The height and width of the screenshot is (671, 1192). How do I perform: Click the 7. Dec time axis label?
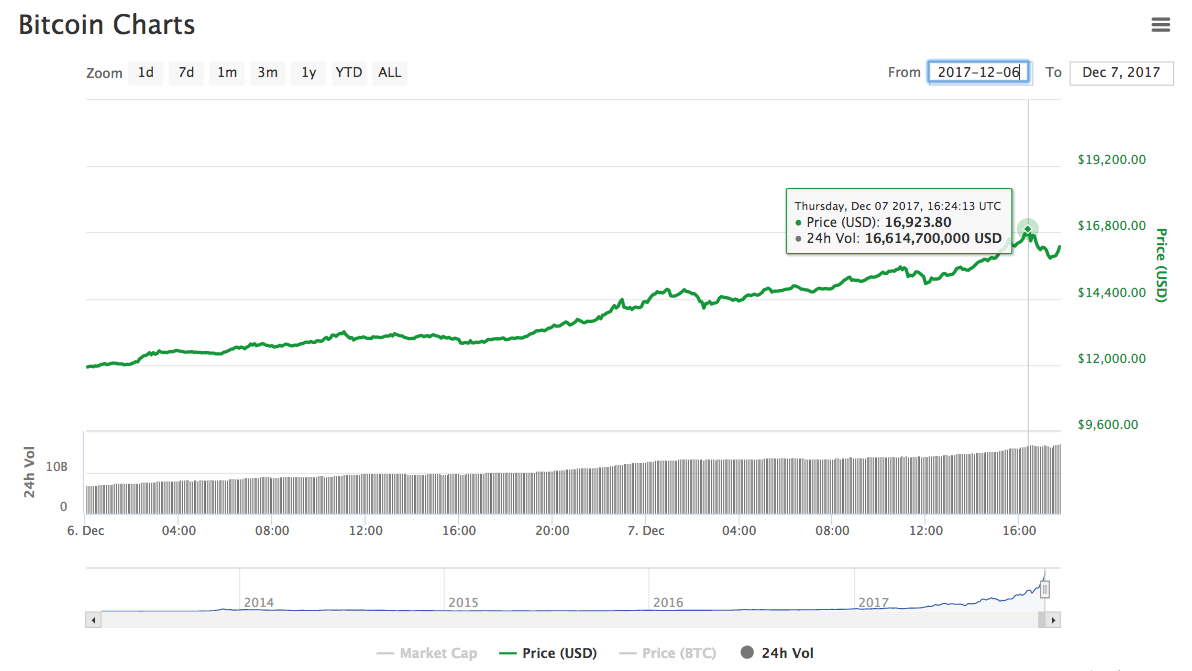(x=645, y=530)
